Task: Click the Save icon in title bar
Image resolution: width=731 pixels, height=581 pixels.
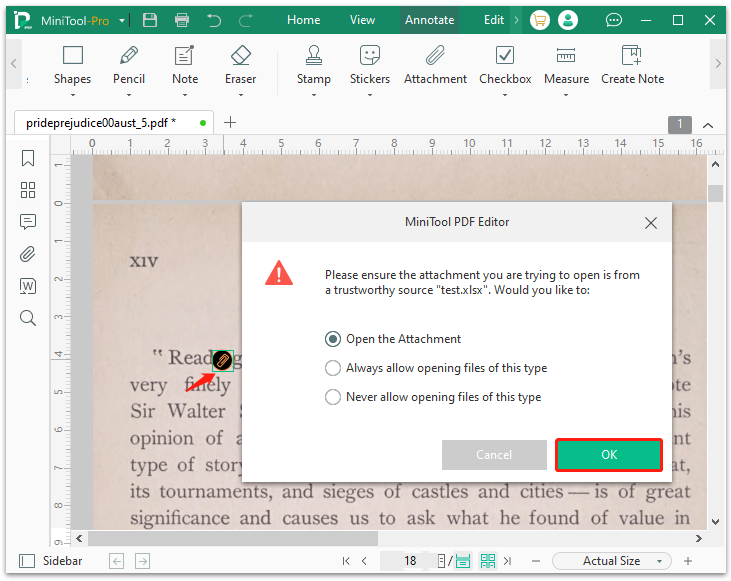Action: click(150, 20)
